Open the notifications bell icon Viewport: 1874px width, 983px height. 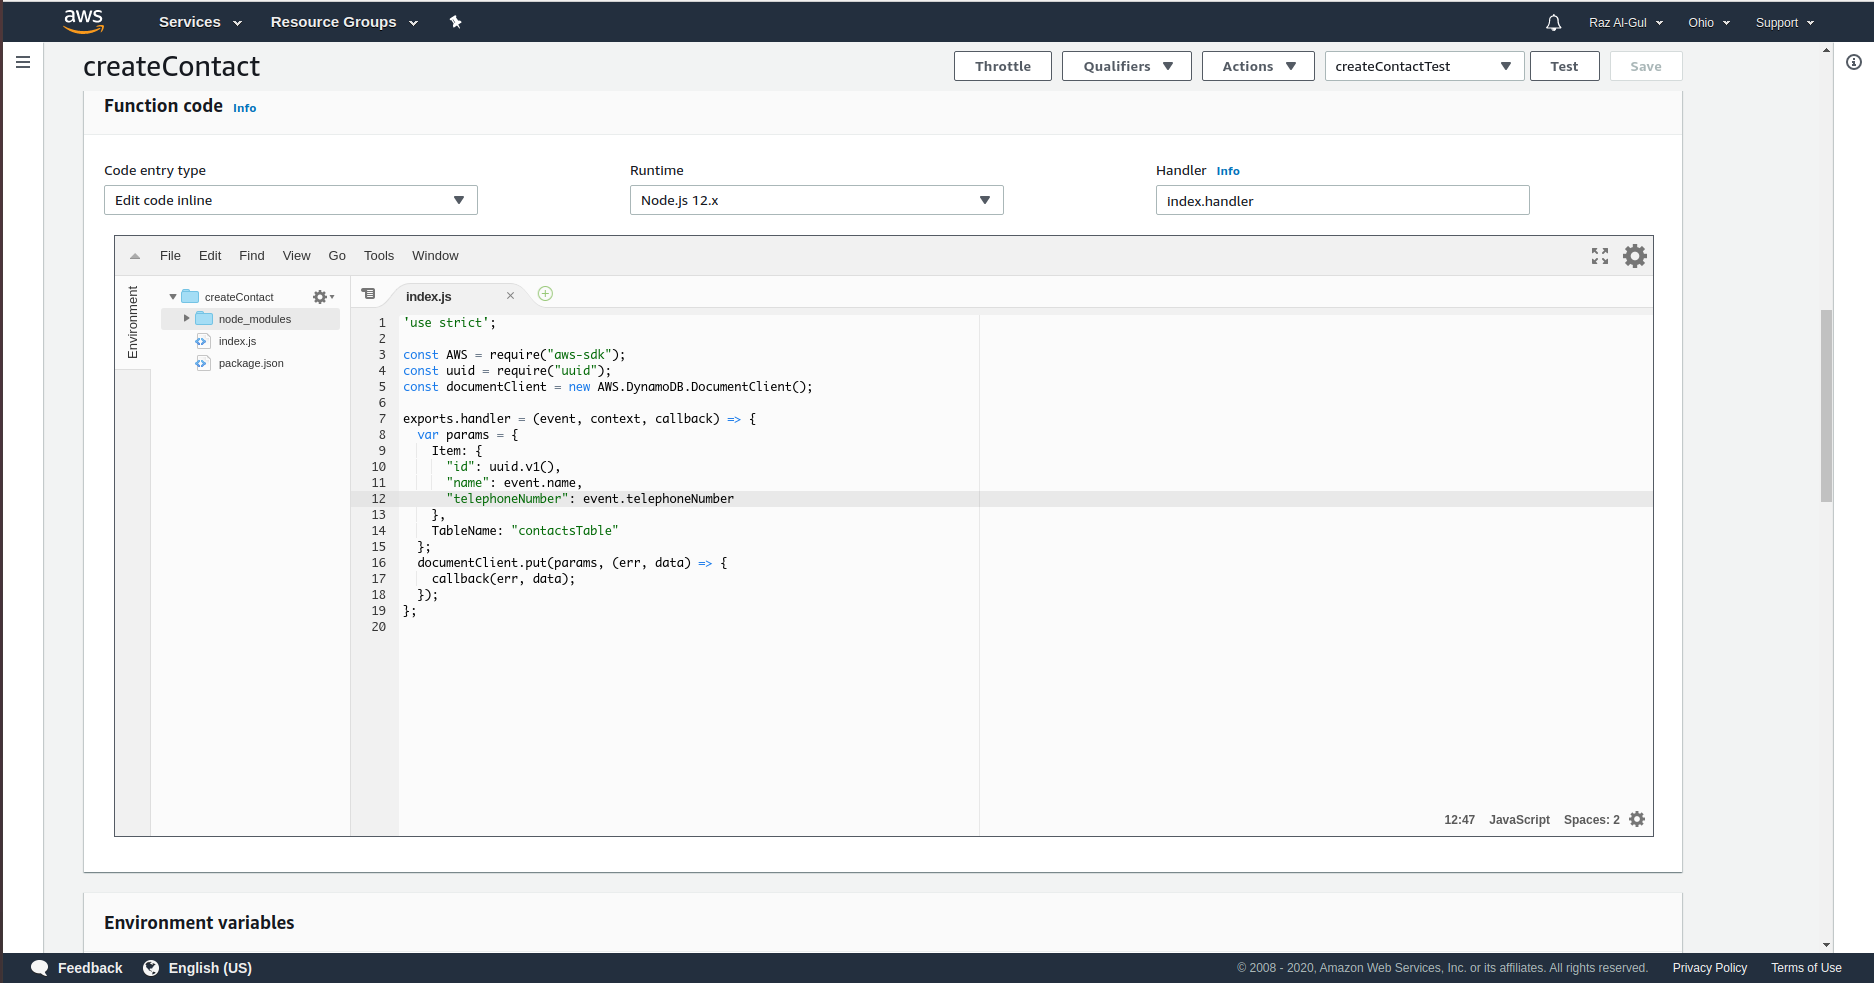click(1551, 22)
